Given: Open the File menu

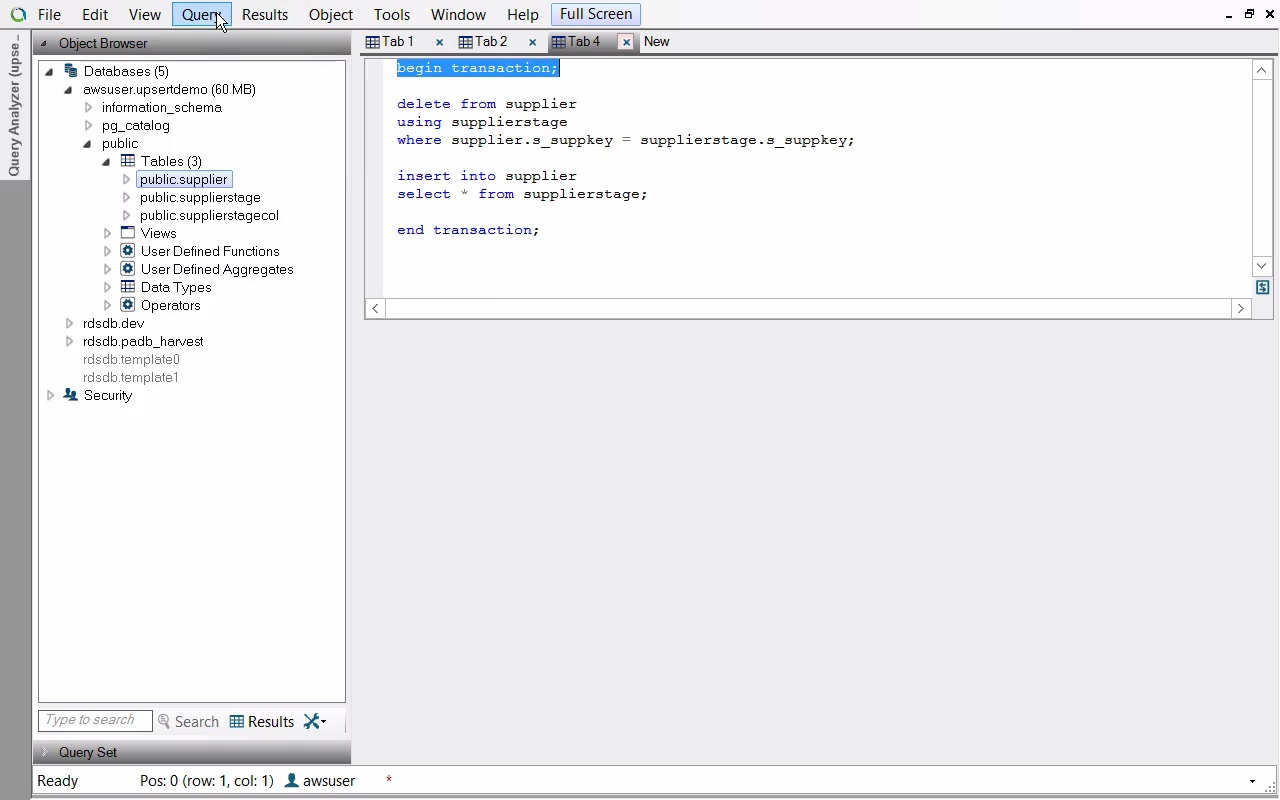Looking at the screenshot, I should click(49, 15).
